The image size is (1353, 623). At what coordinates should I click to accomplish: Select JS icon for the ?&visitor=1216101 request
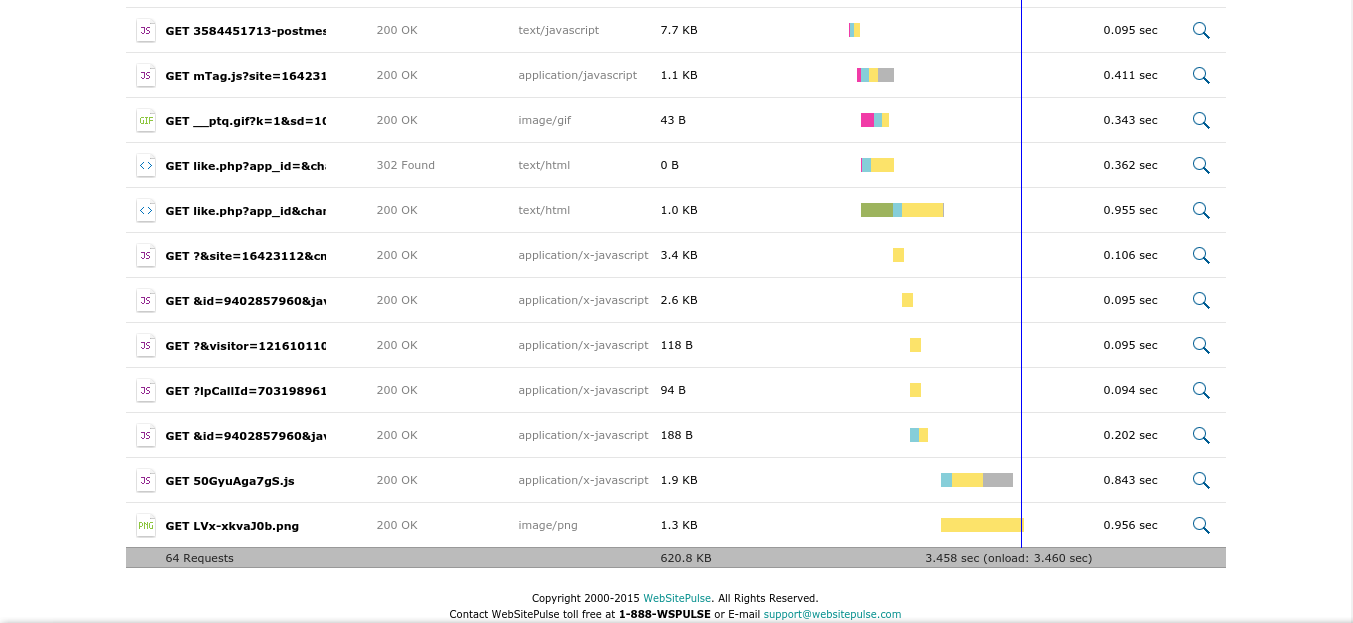tap(146, 345)
